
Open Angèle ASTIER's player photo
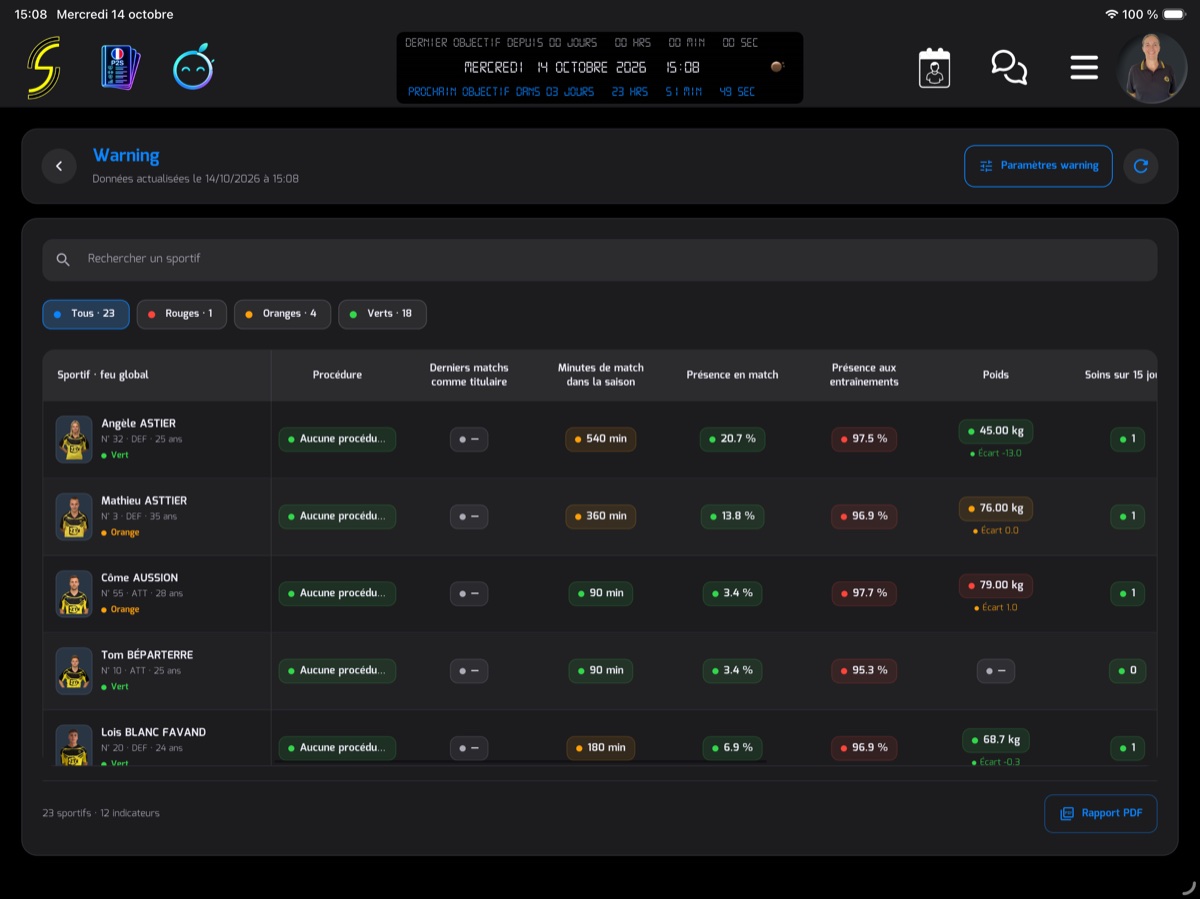coord(74,439)
